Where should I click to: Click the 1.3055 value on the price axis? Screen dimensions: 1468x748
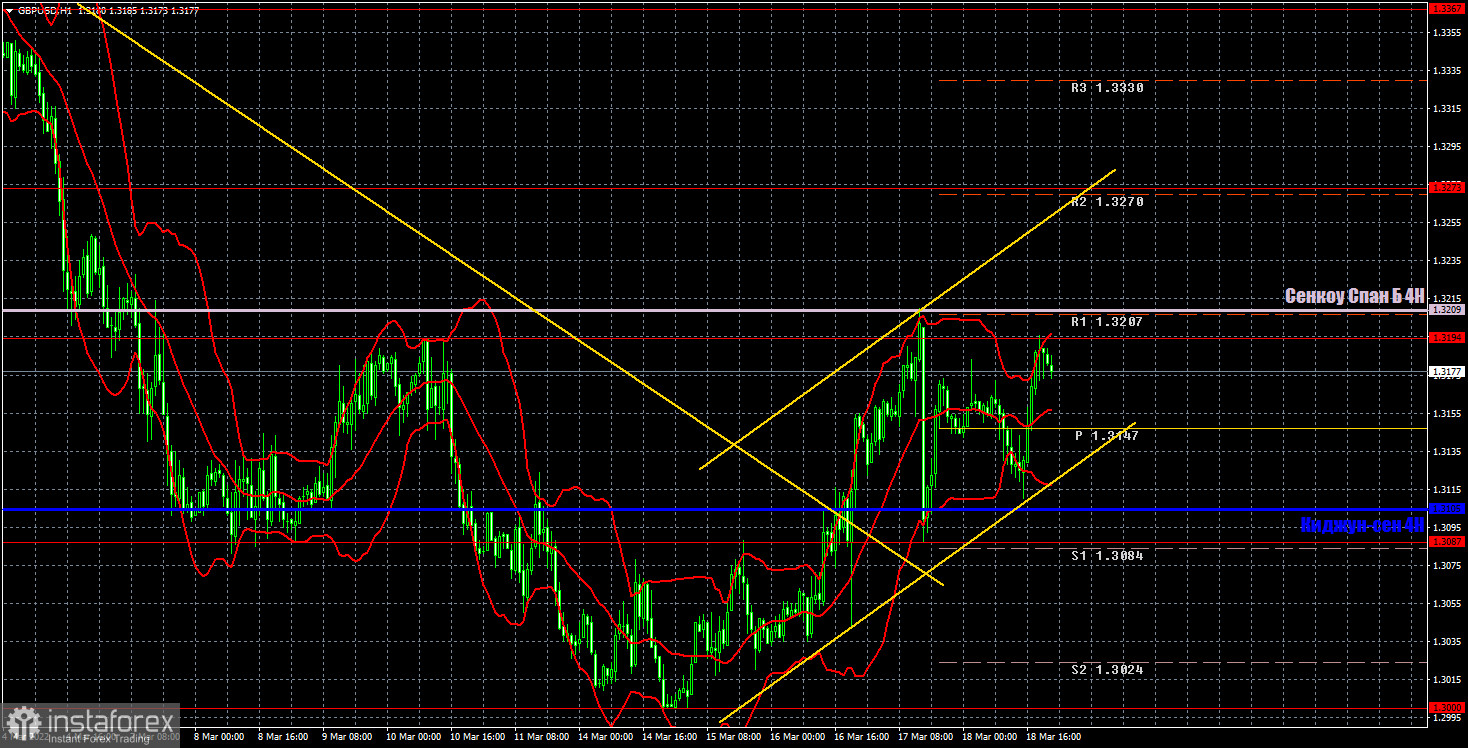tap(1446, 604)
